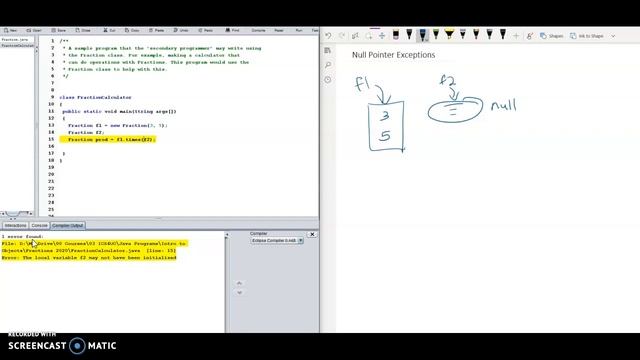
Task: Click code line 14 declaring Fraction f2
Action: [86, 132]
